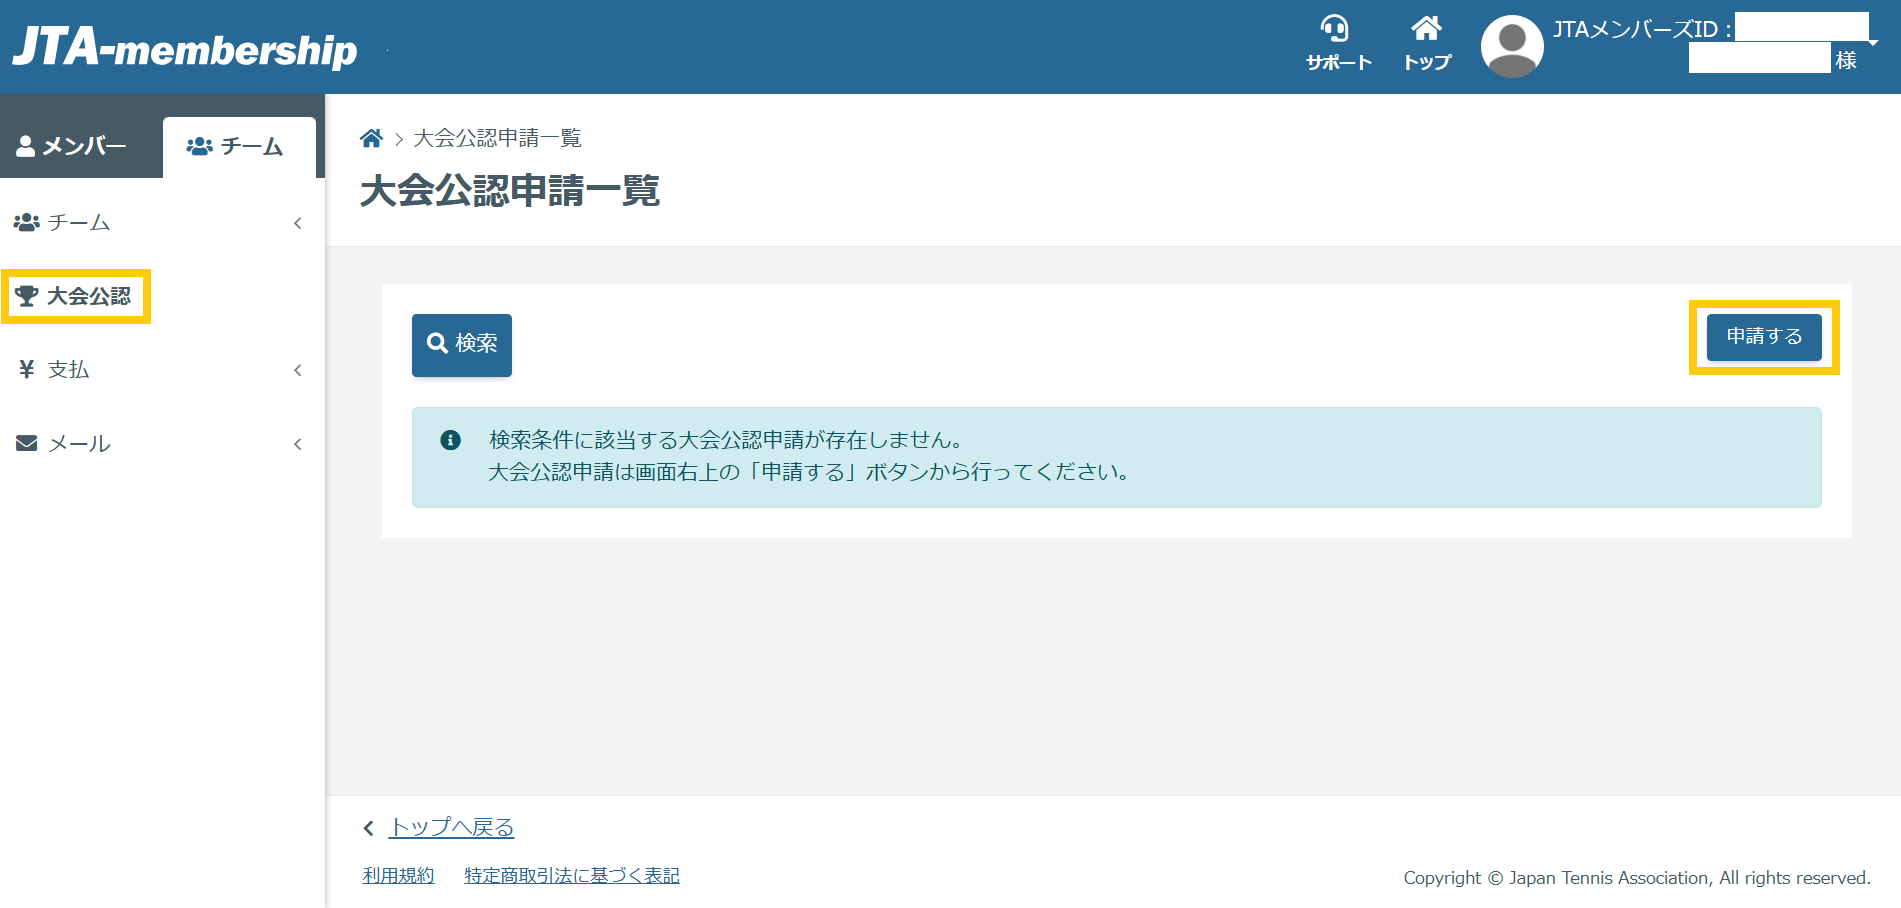This screenshot has width=1901, height=908.
Task: Click the yen icon beside 支払
Action: [27, 369]
